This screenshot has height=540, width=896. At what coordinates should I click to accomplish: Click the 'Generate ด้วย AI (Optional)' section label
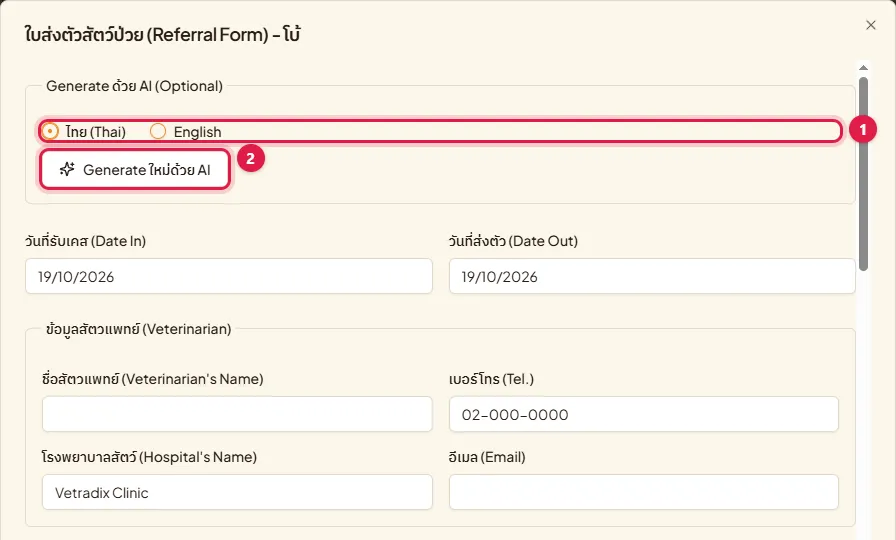tap(134, 86)
